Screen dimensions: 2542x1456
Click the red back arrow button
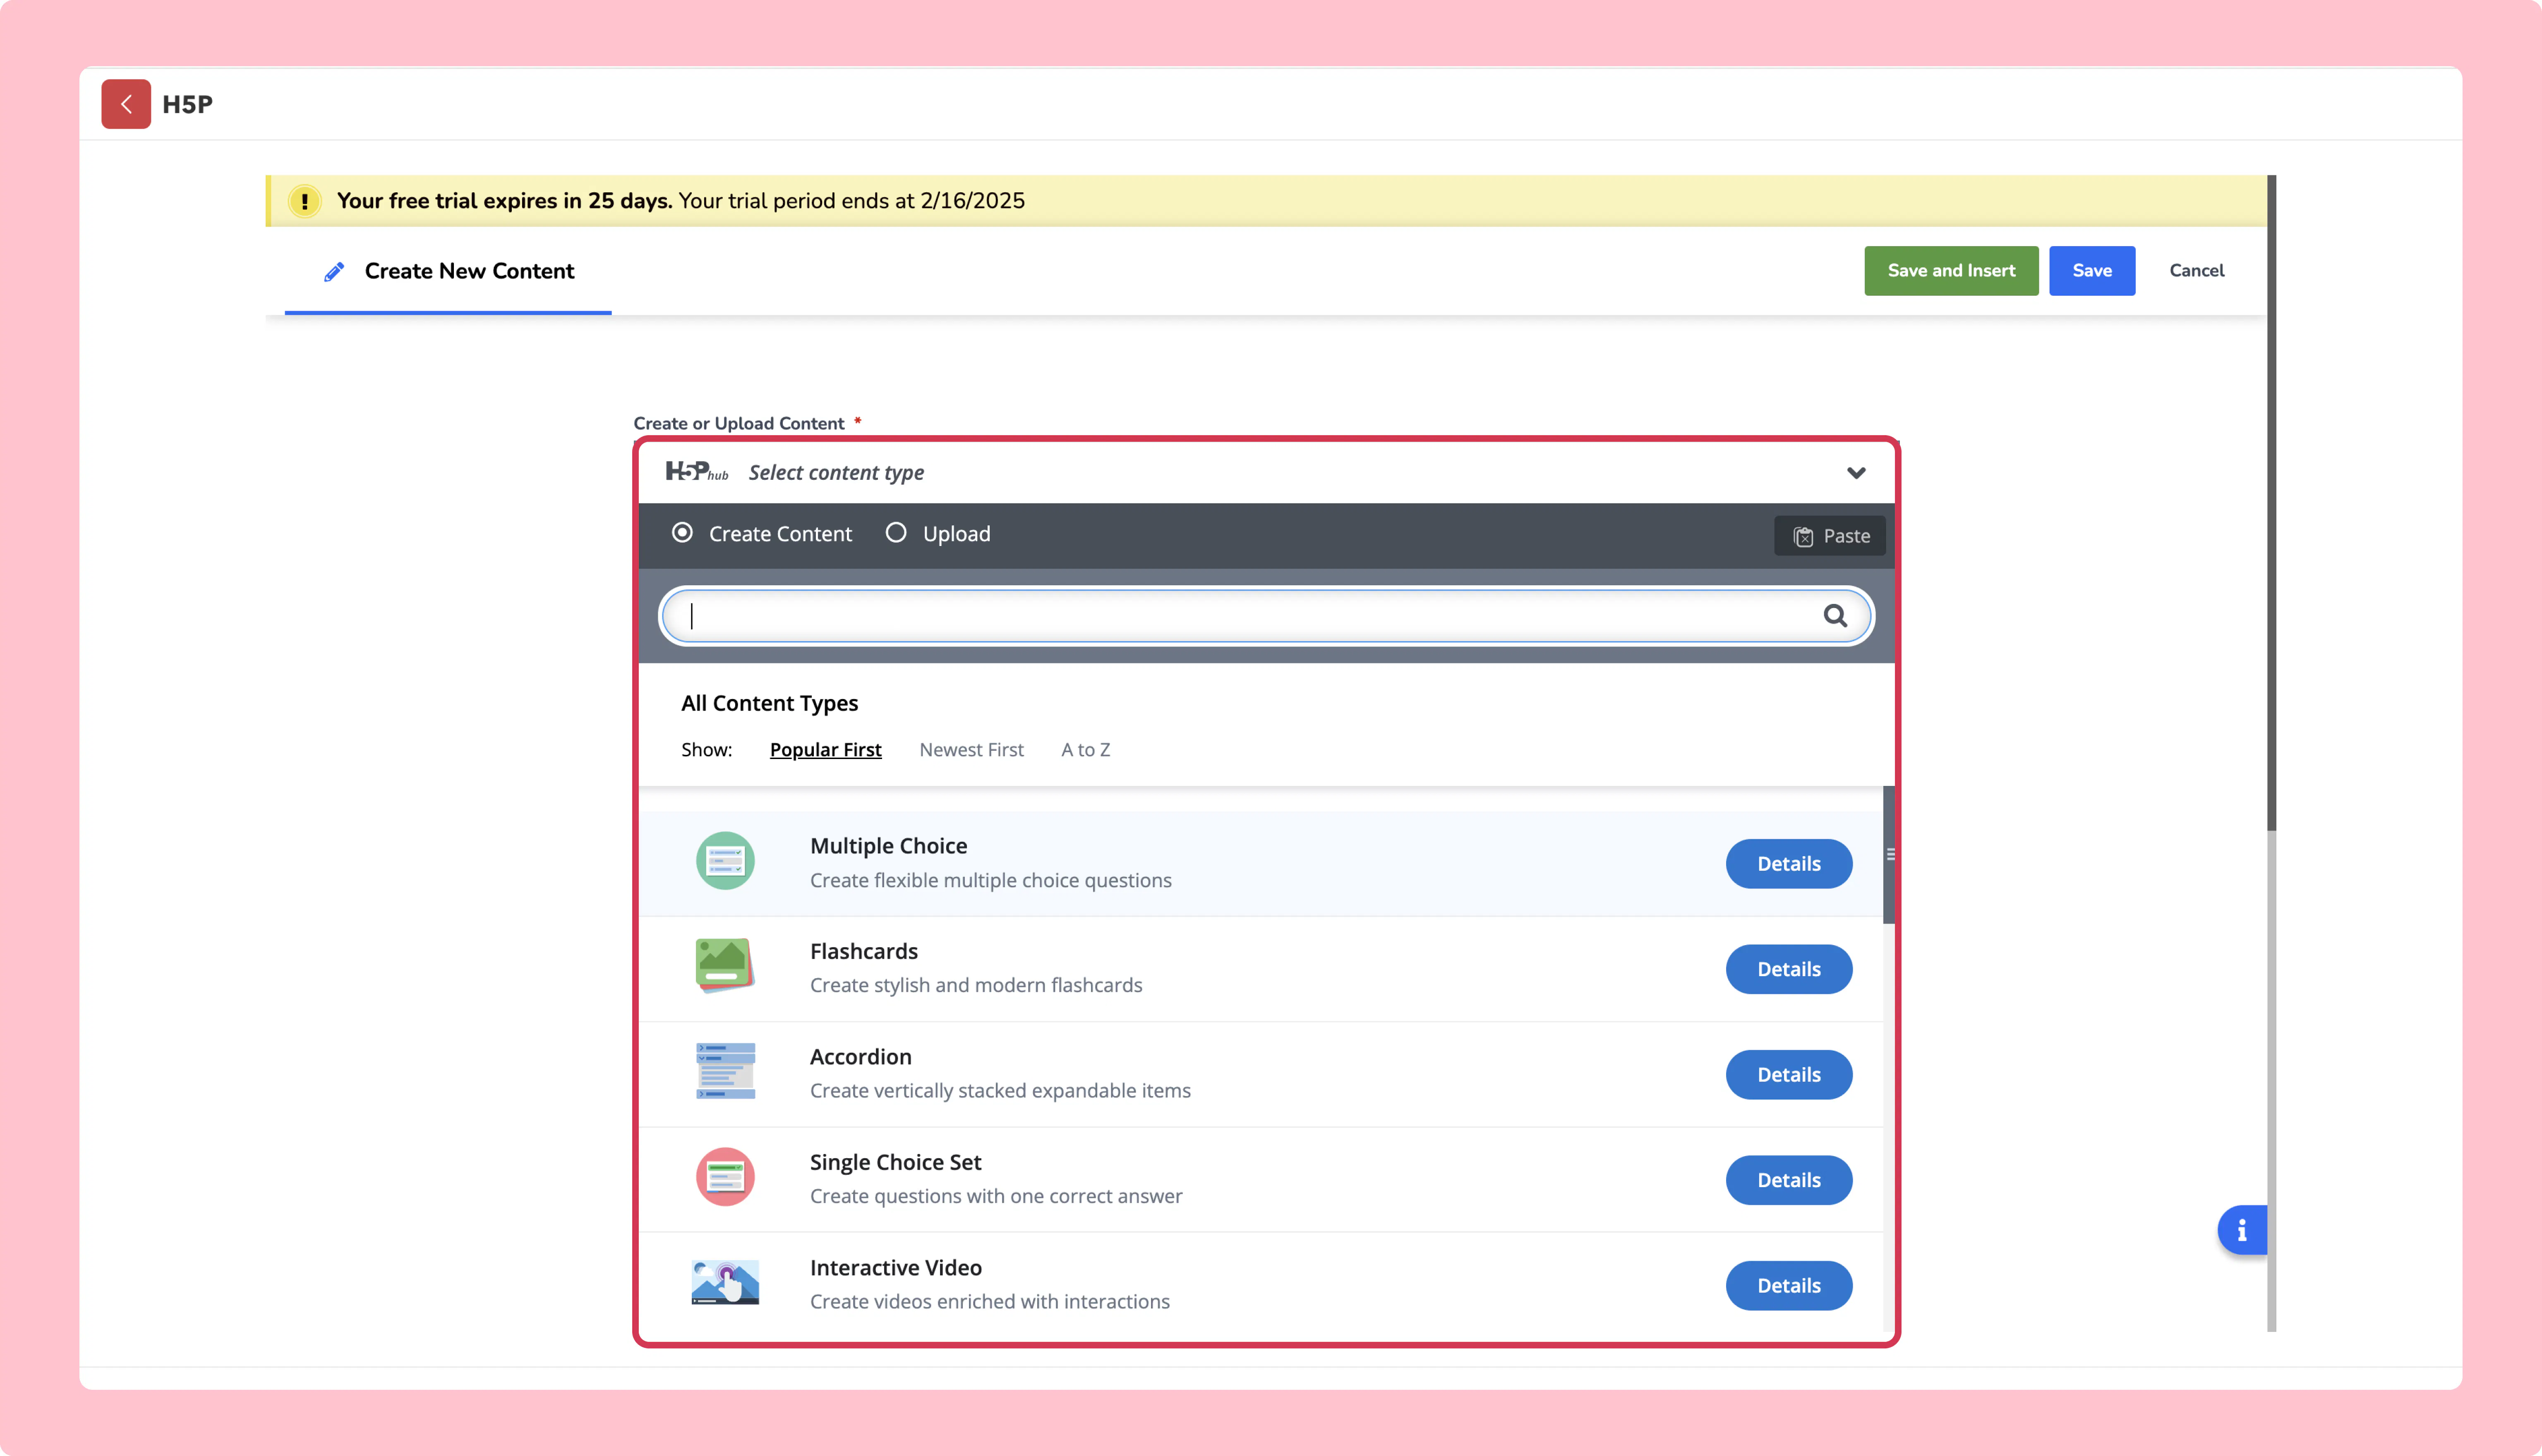click(x=126, y=104)
